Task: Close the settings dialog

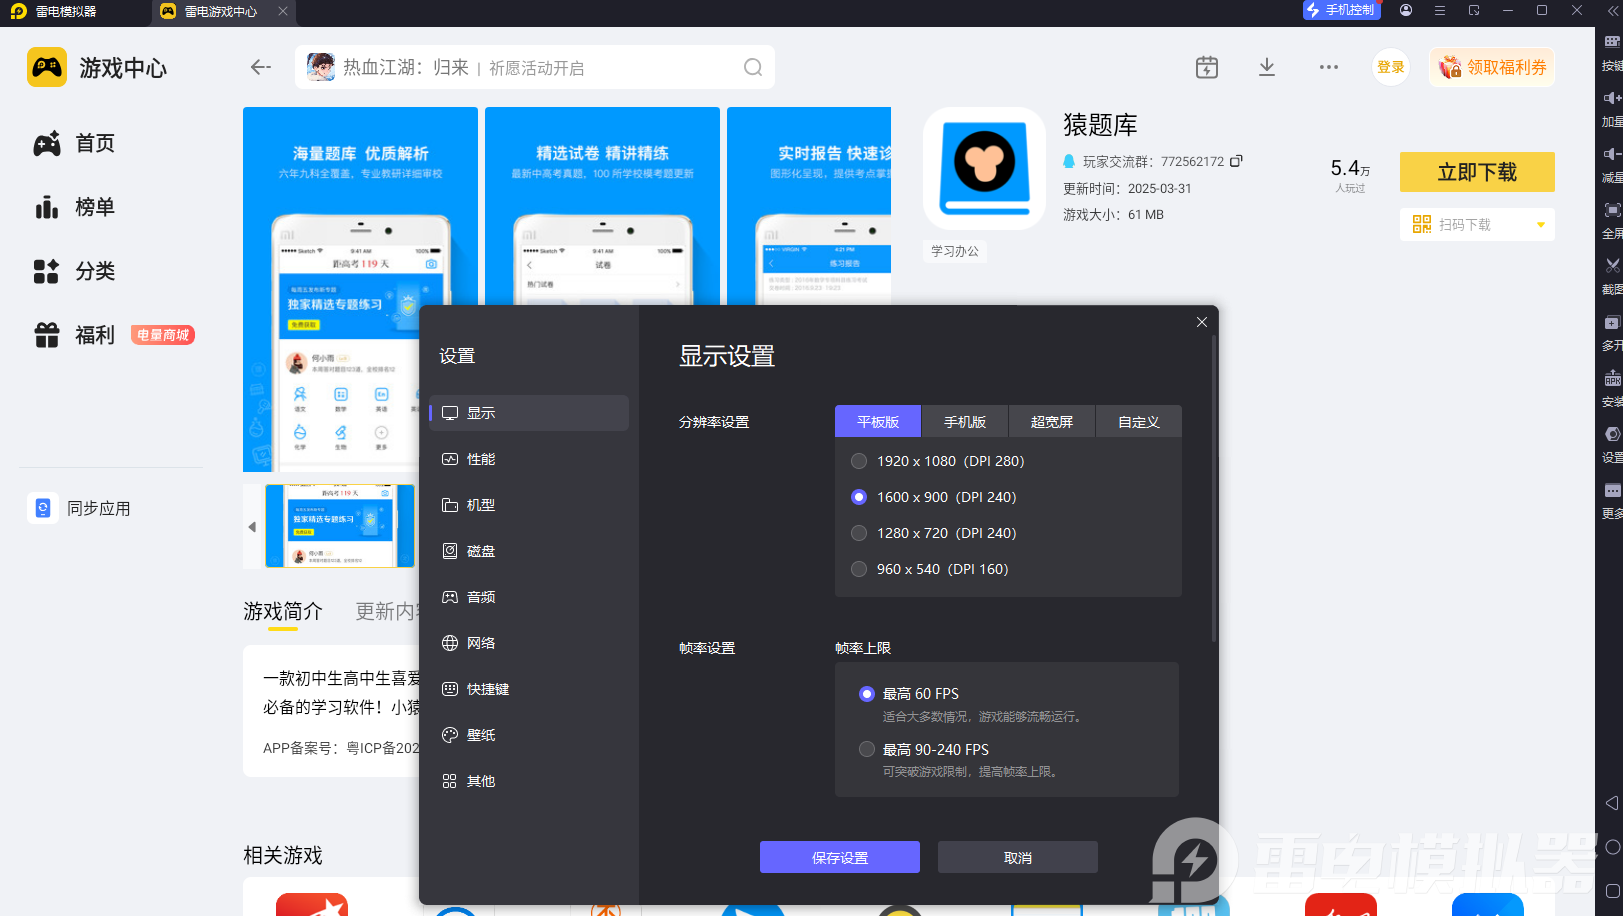Action: (x=1202, y=322)
